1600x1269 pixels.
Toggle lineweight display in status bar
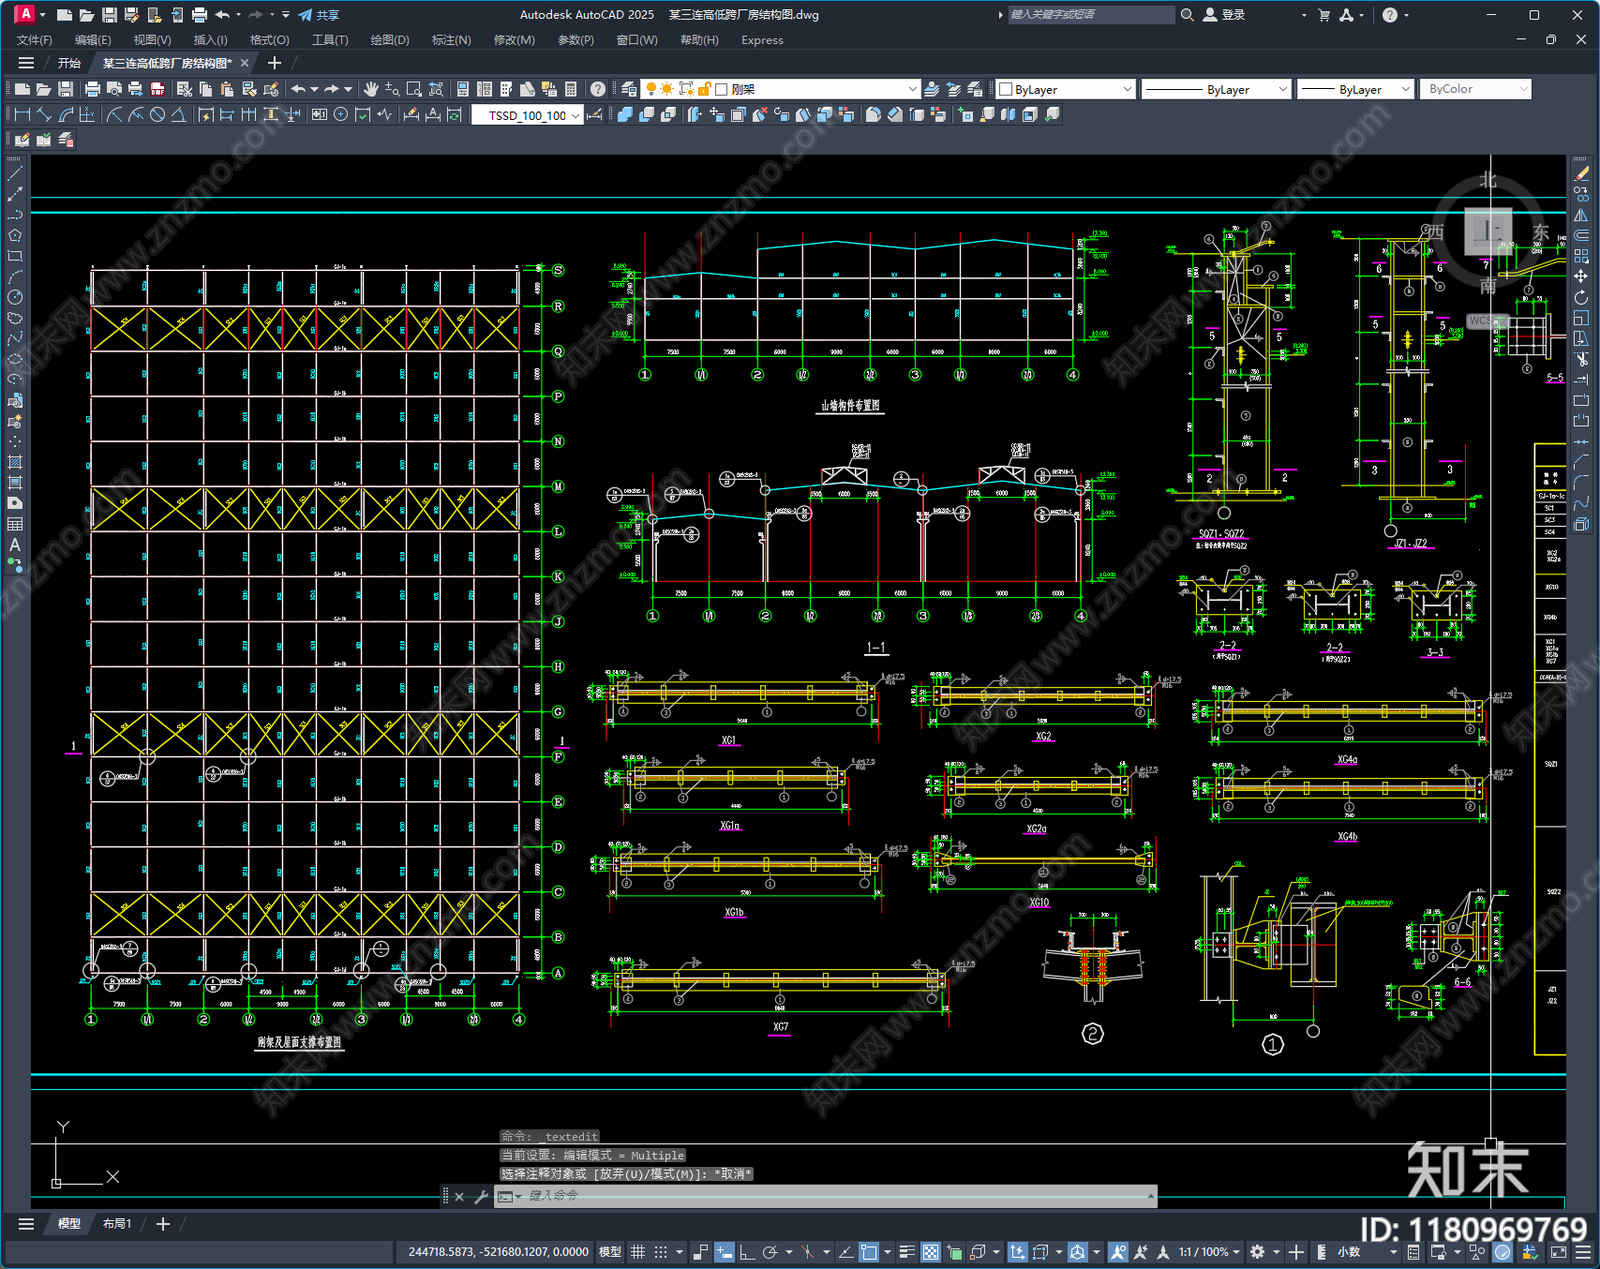point(907,1252)
